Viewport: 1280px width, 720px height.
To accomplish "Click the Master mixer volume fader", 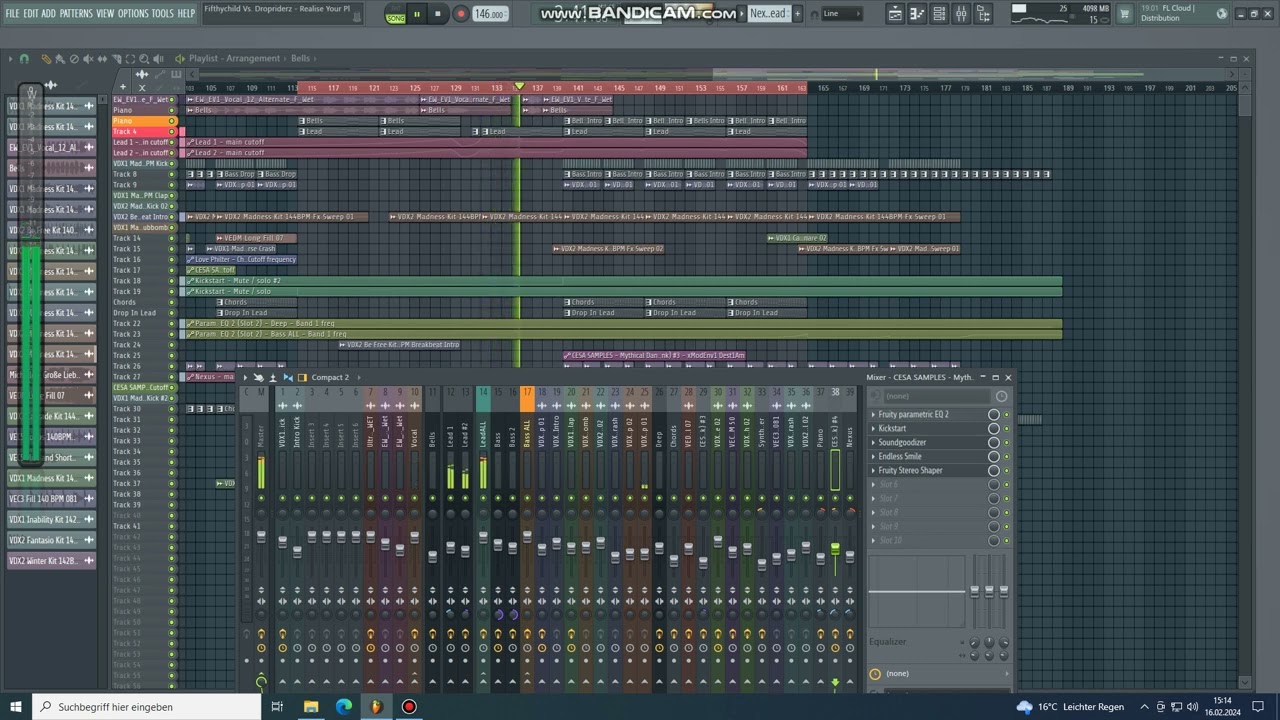I will 261,537.
